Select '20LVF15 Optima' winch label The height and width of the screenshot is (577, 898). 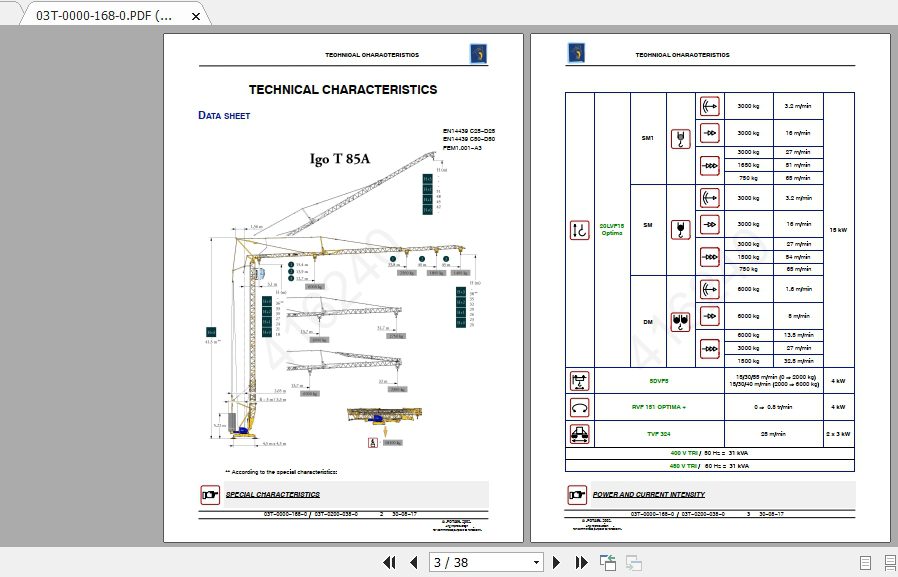612,230
